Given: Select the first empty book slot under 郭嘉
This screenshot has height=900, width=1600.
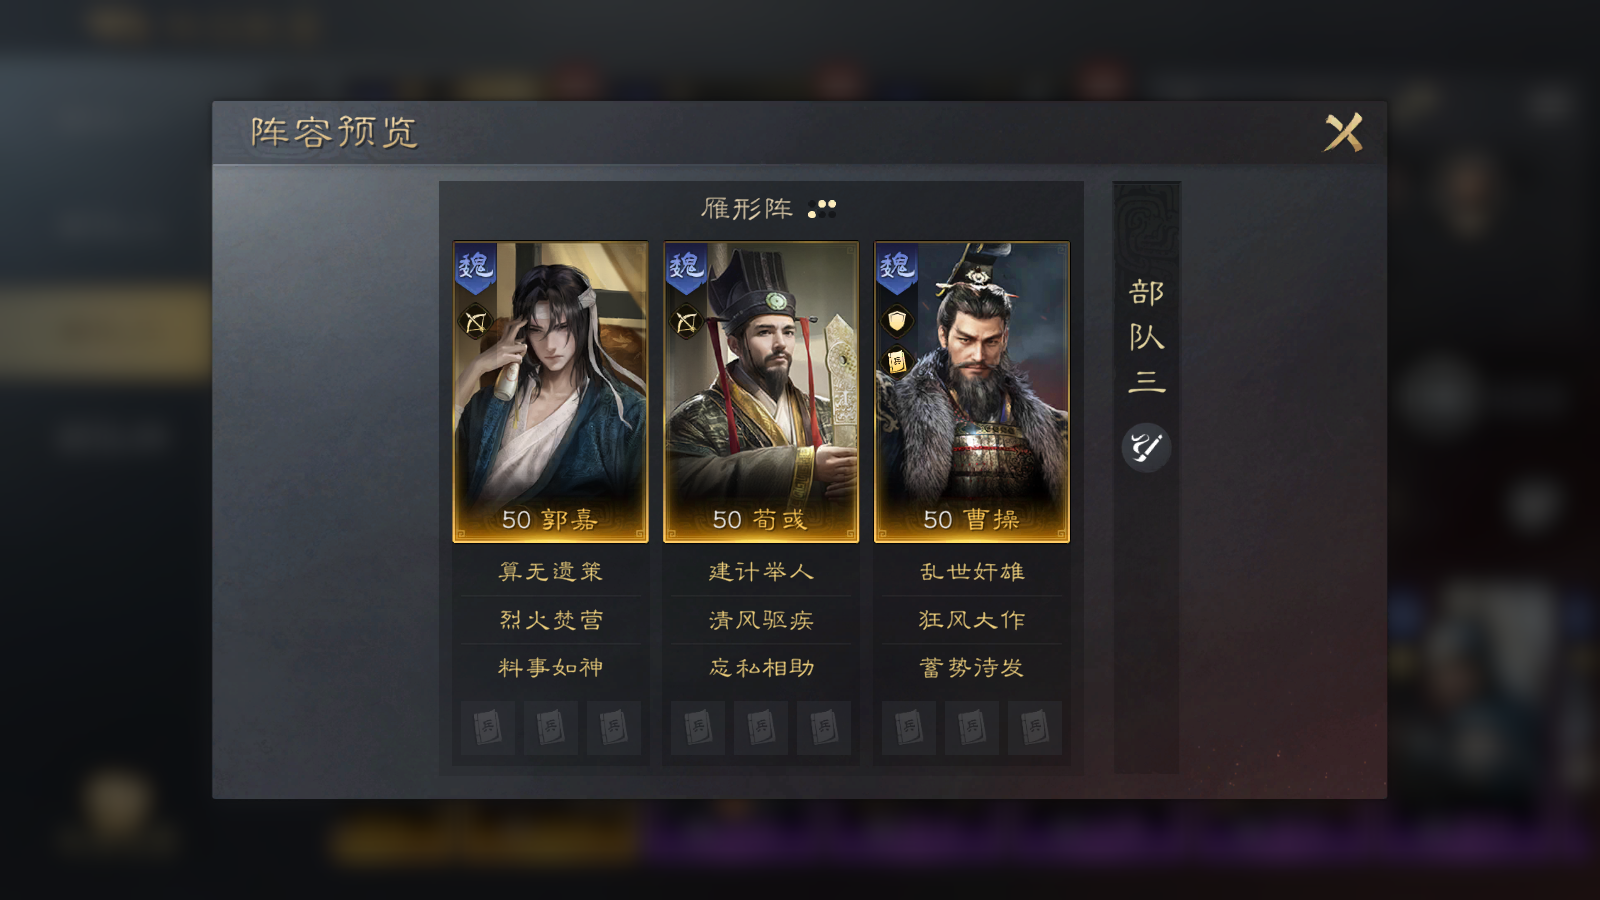Looking at the screenshot, I should (x=488, y=727).
